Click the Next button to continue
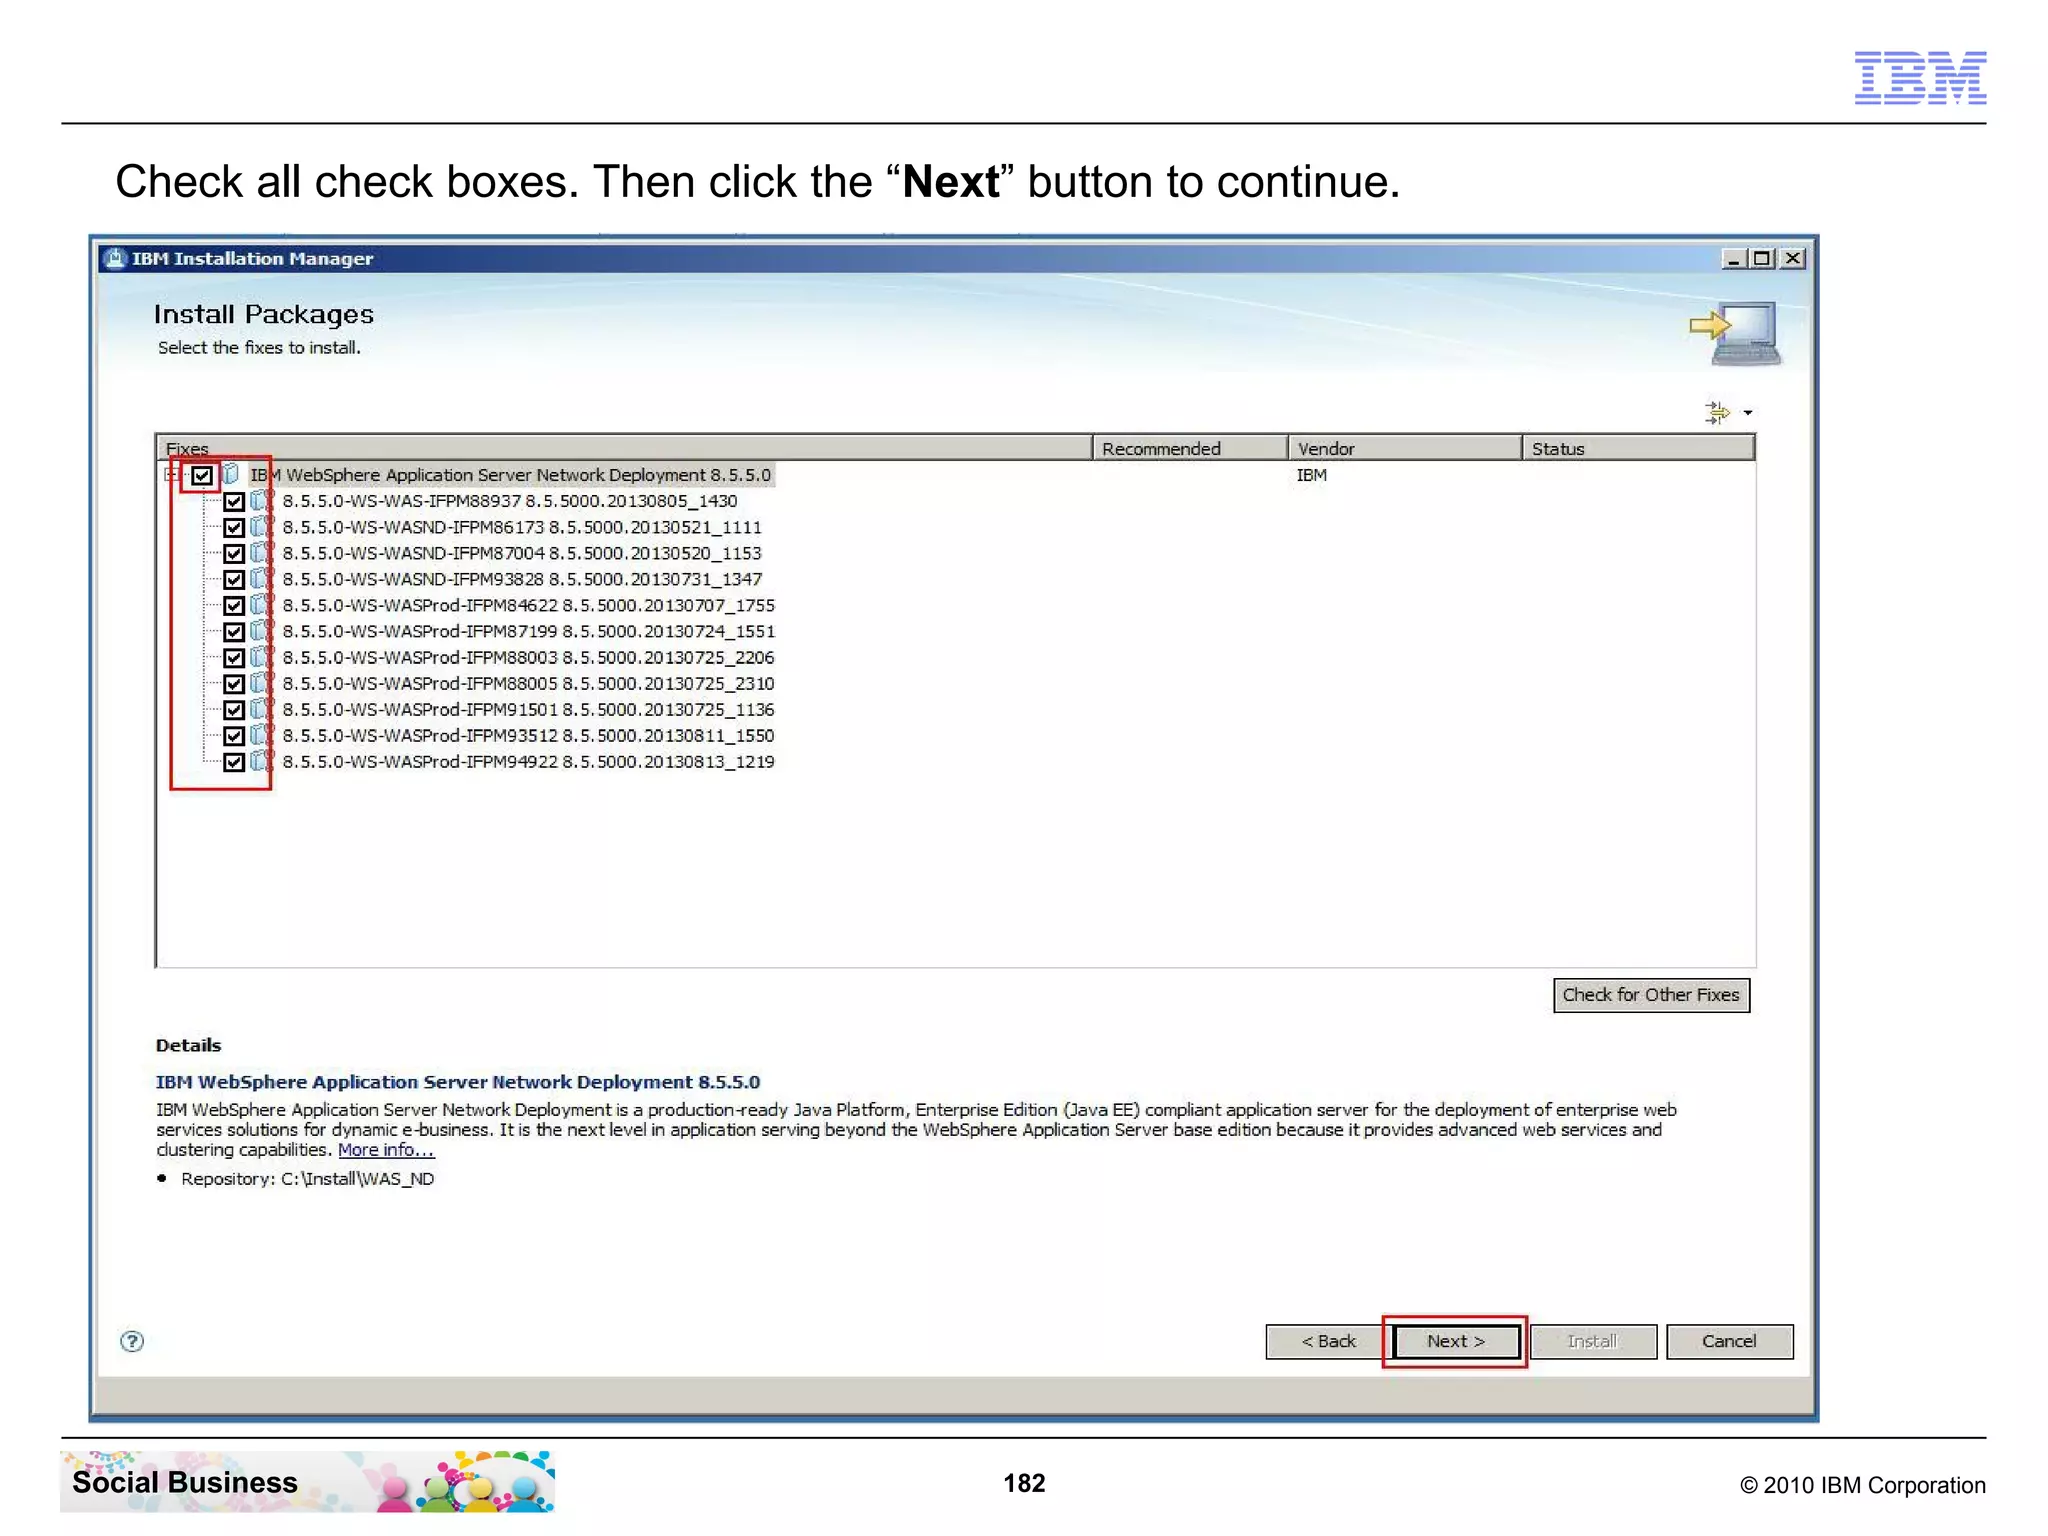This screenshot has width=2048, height=1536. click(x=1456, y=1341)
